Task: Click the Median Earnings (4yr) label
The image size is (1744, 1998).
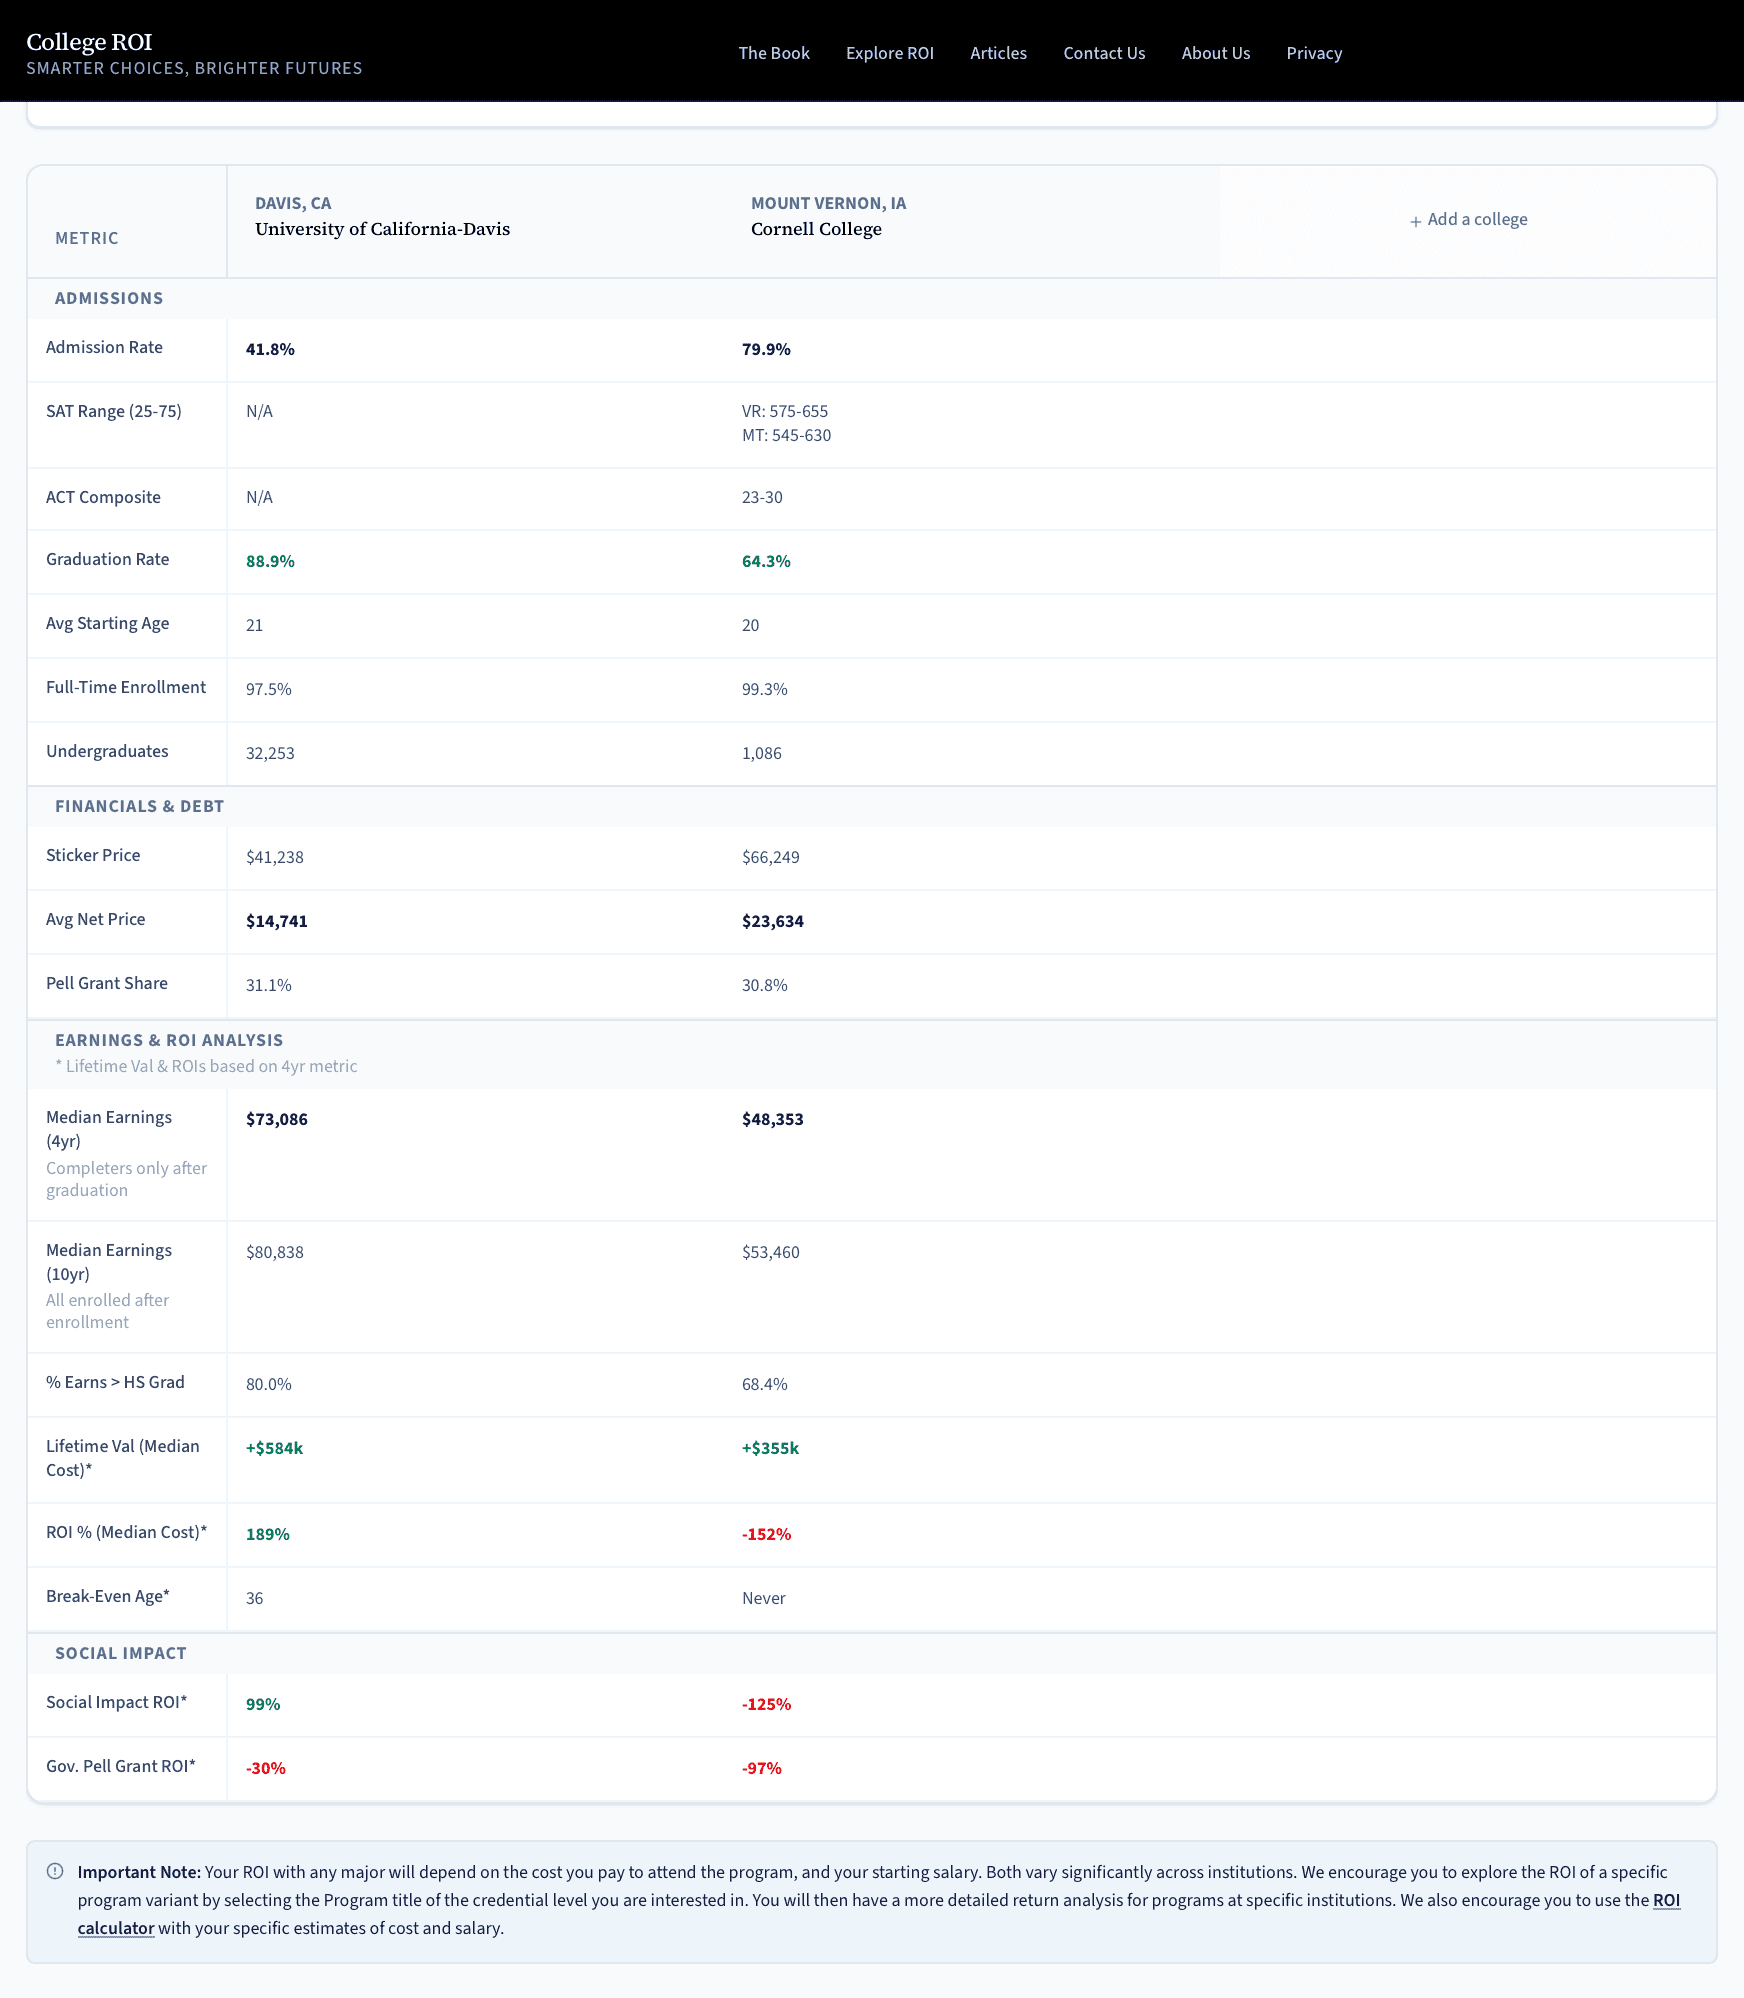Action: pos(109,1129)
